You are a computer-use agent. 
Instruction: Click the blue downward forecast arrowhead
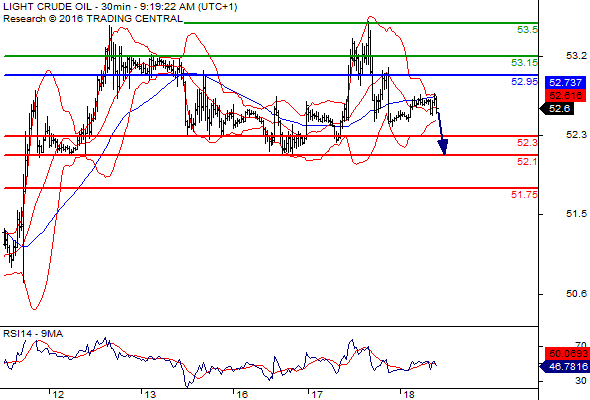click(443, 147)
